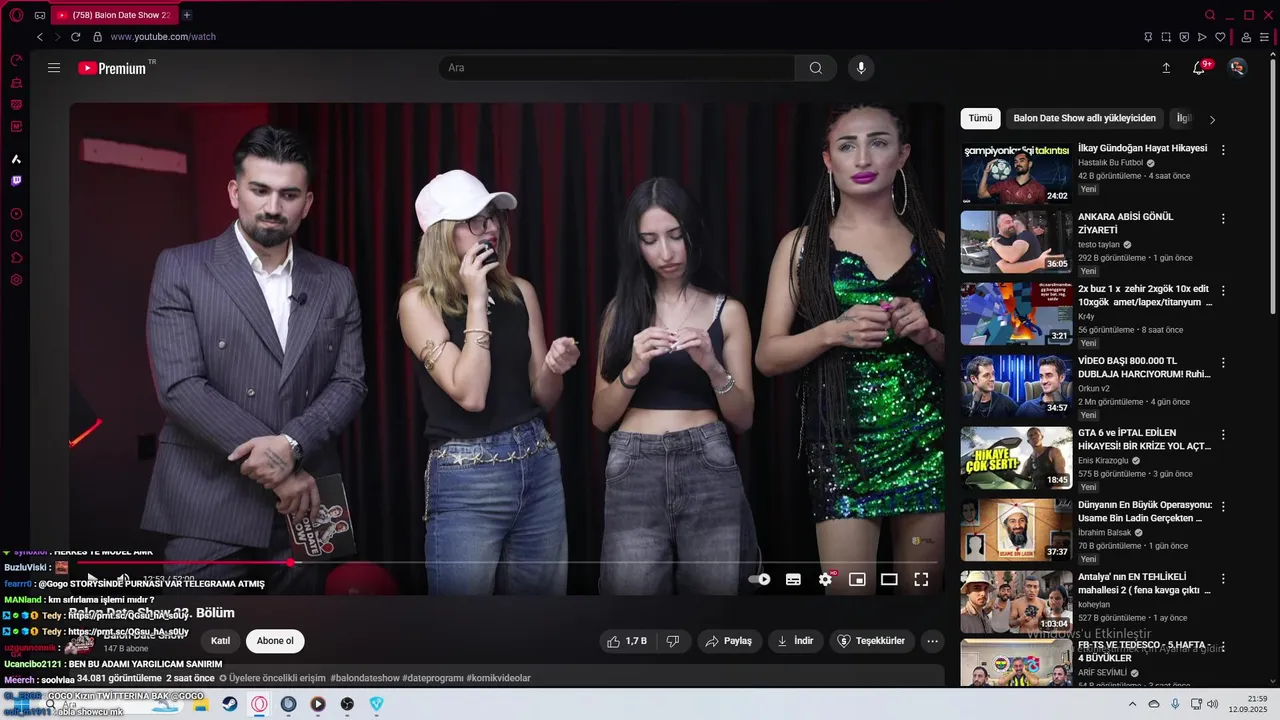Open Usame Bin Ladin video thumbnail
The image size is (1280, 720).
(1016, 530)
